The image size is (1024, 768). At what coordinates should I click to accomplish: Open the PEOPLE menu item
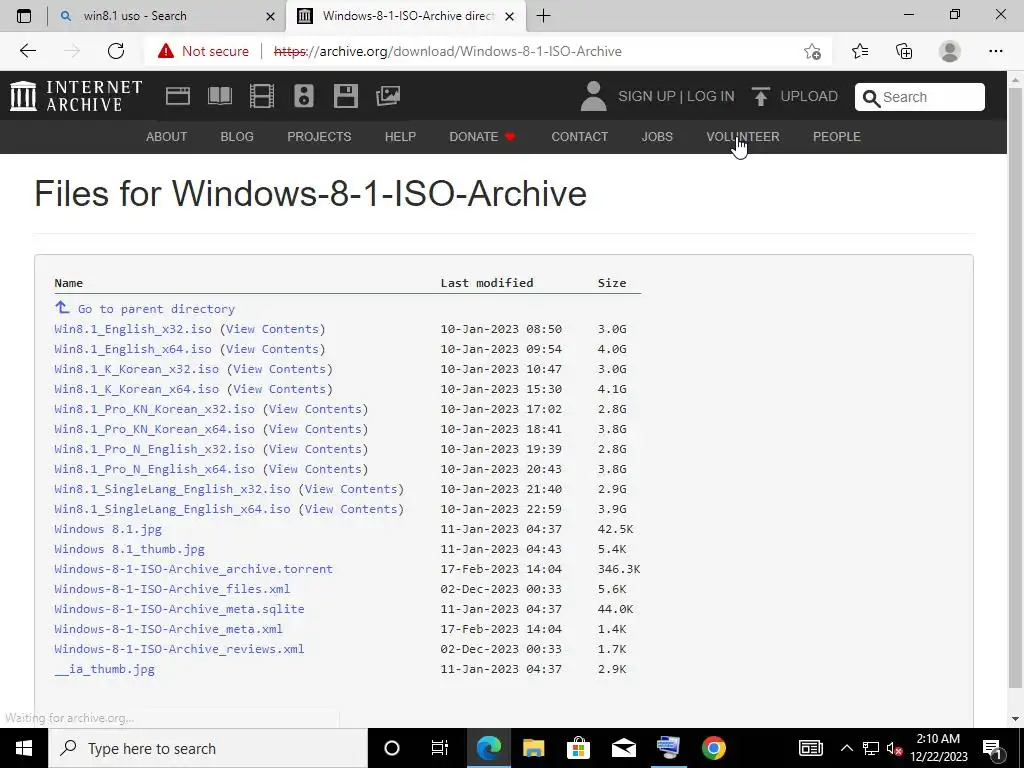coord(837,136)
